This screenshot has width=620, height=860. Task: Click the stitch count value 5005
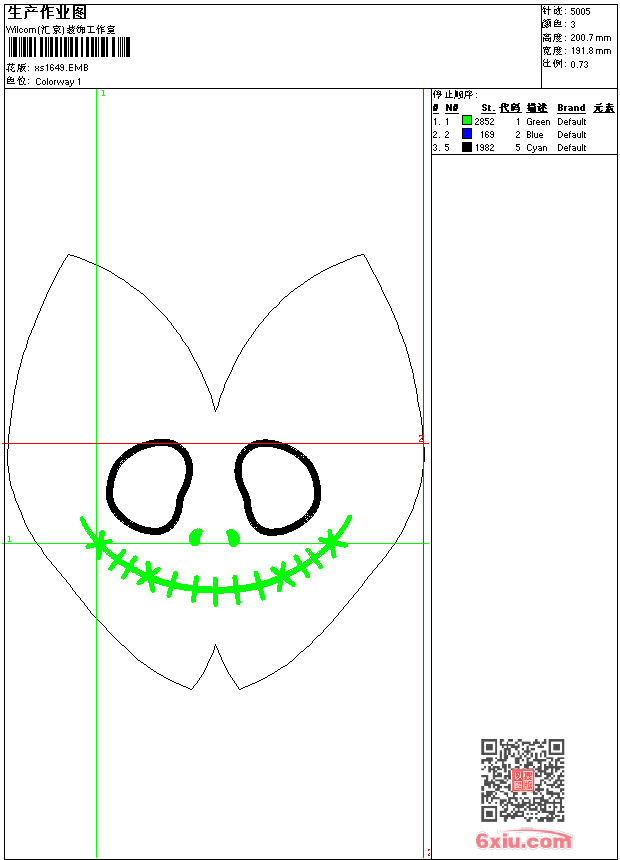(x=580, y=11)
